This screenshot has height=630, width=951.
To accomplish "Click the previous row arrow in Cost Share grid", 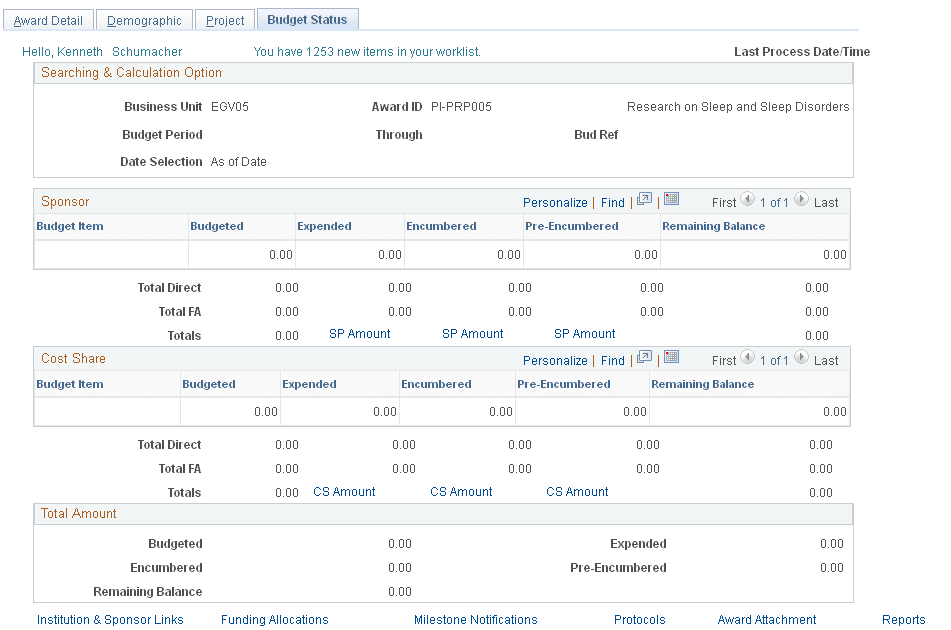I will (x=748, y=359).
